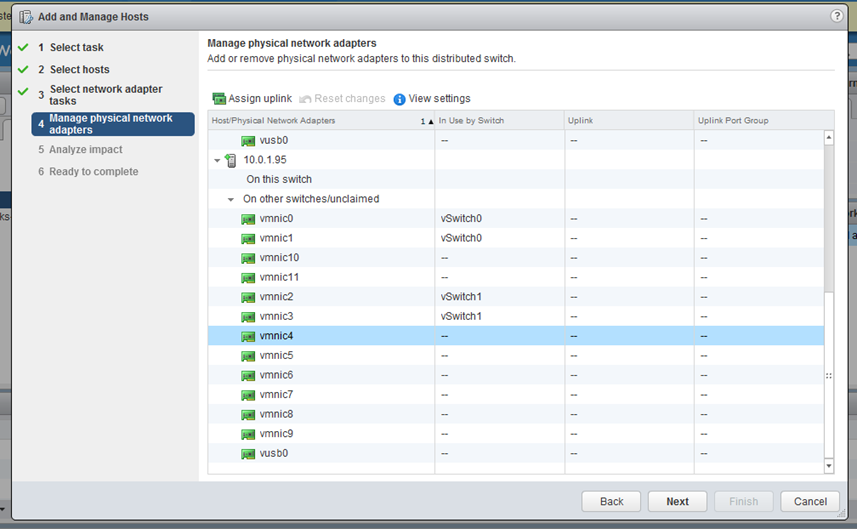Select step 4 Manage physical network adapters
The height and width of the screenshot is (529, 857).
(113, 124)
